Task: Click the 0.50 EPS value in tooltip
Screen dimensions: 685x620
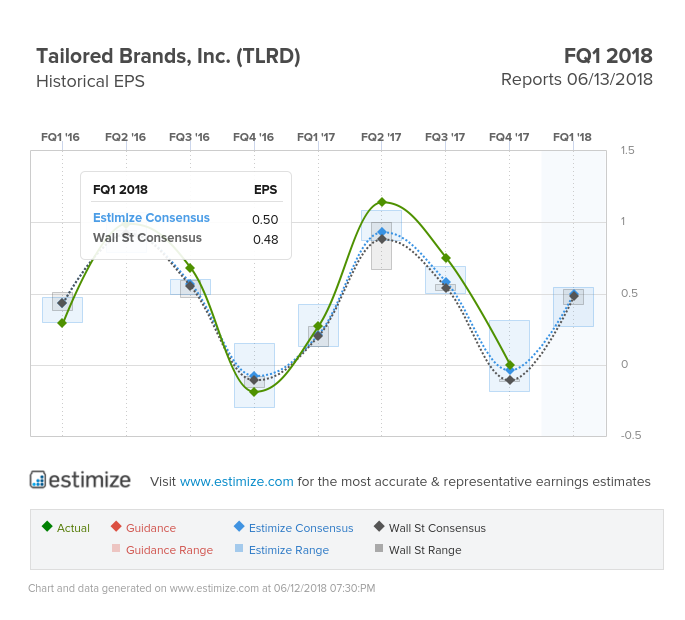Action: (265, 219)
